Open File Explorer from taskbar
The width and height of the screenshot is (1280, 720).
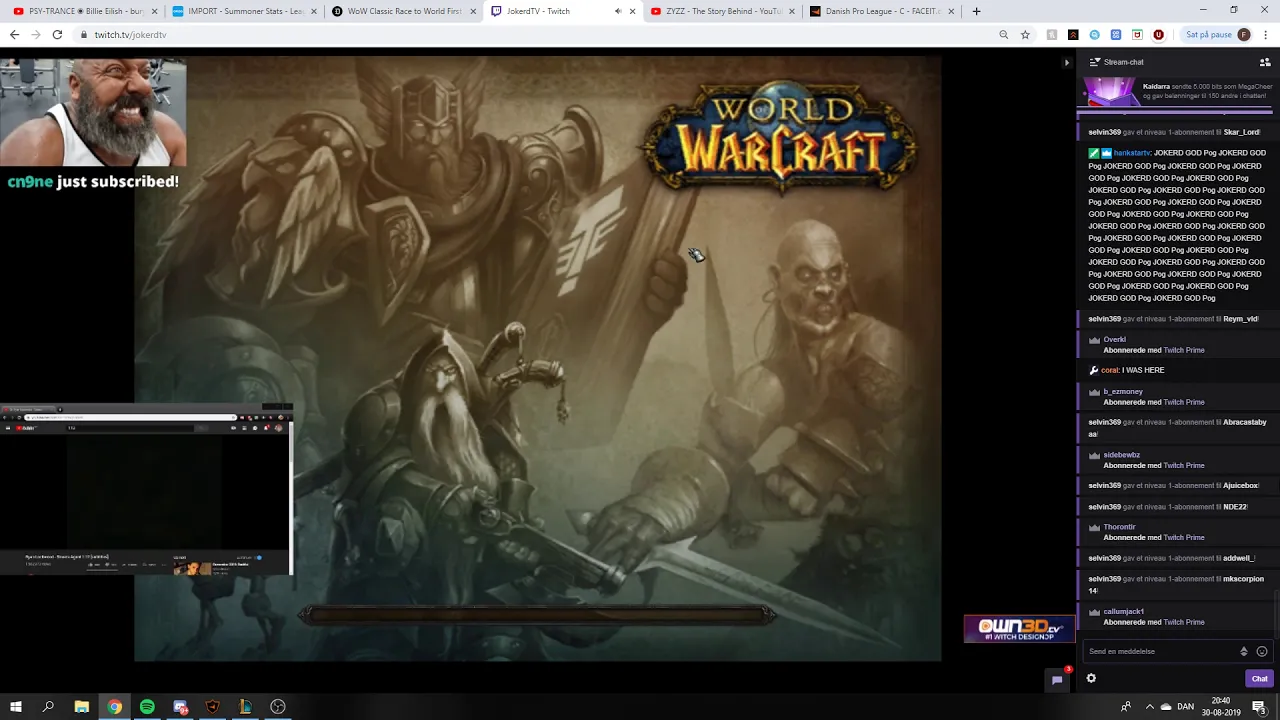[x=82, y=707]
